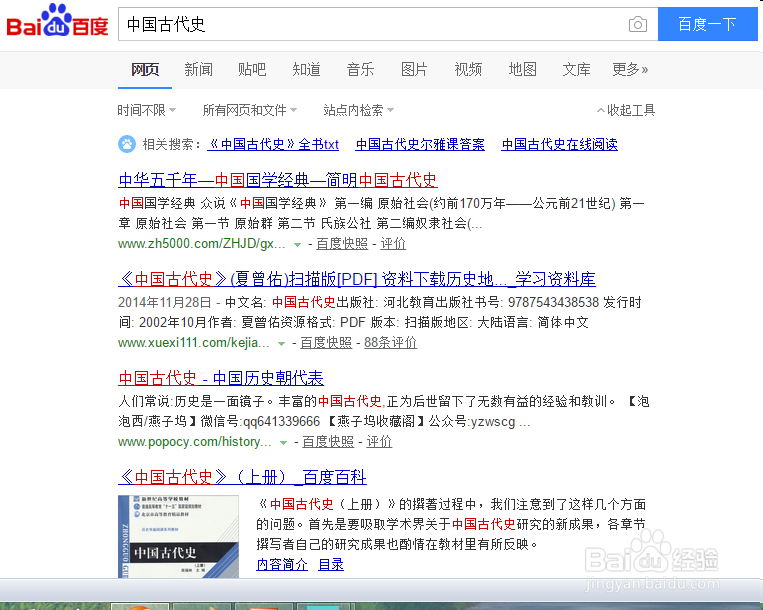This screenshot has height=610, width=763.
Task: Go to the 知道 tab
Action: pos(306,70)
